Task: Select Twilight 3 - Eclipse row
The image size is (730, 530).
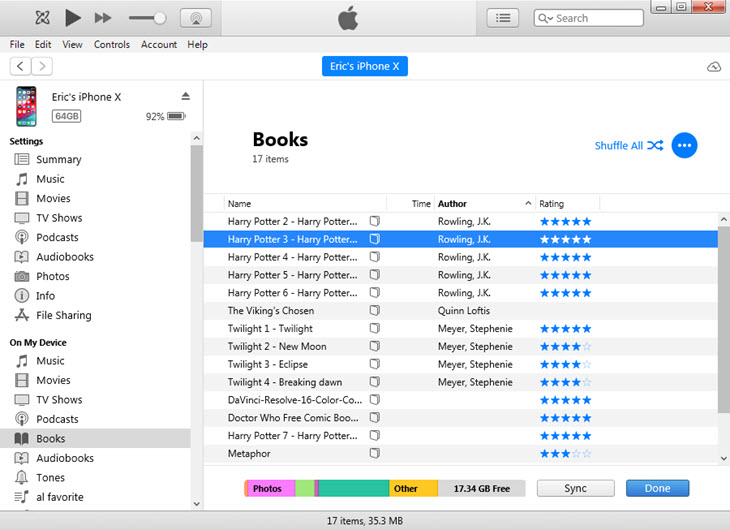Action: 460,365
